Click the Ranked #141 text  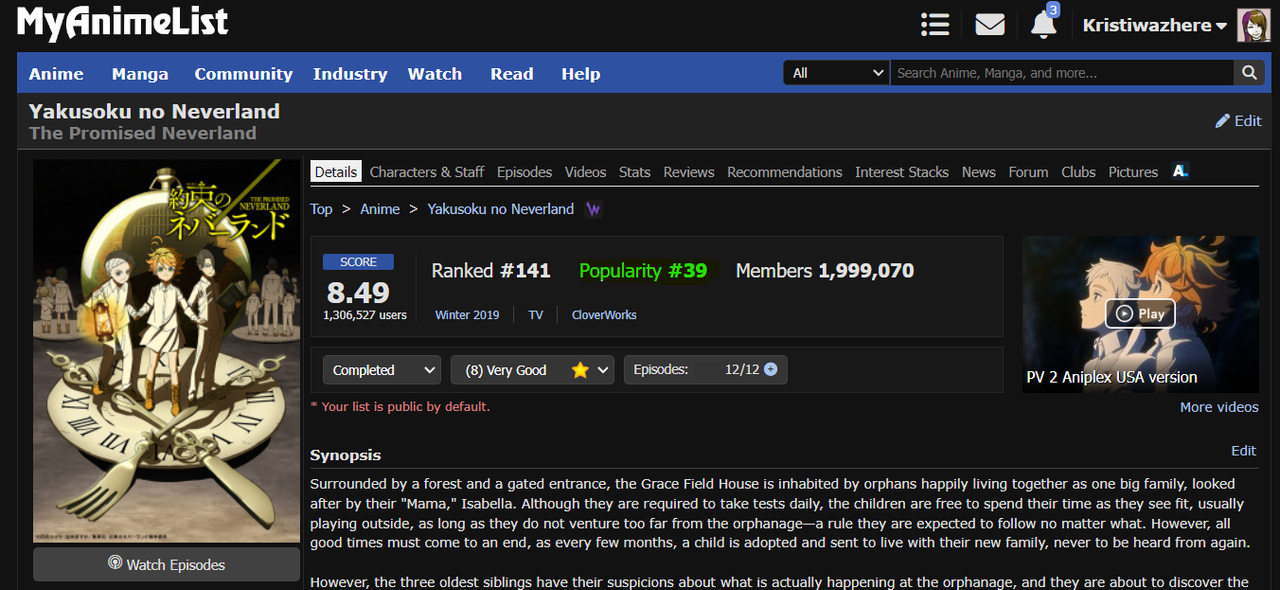(491, 271)
